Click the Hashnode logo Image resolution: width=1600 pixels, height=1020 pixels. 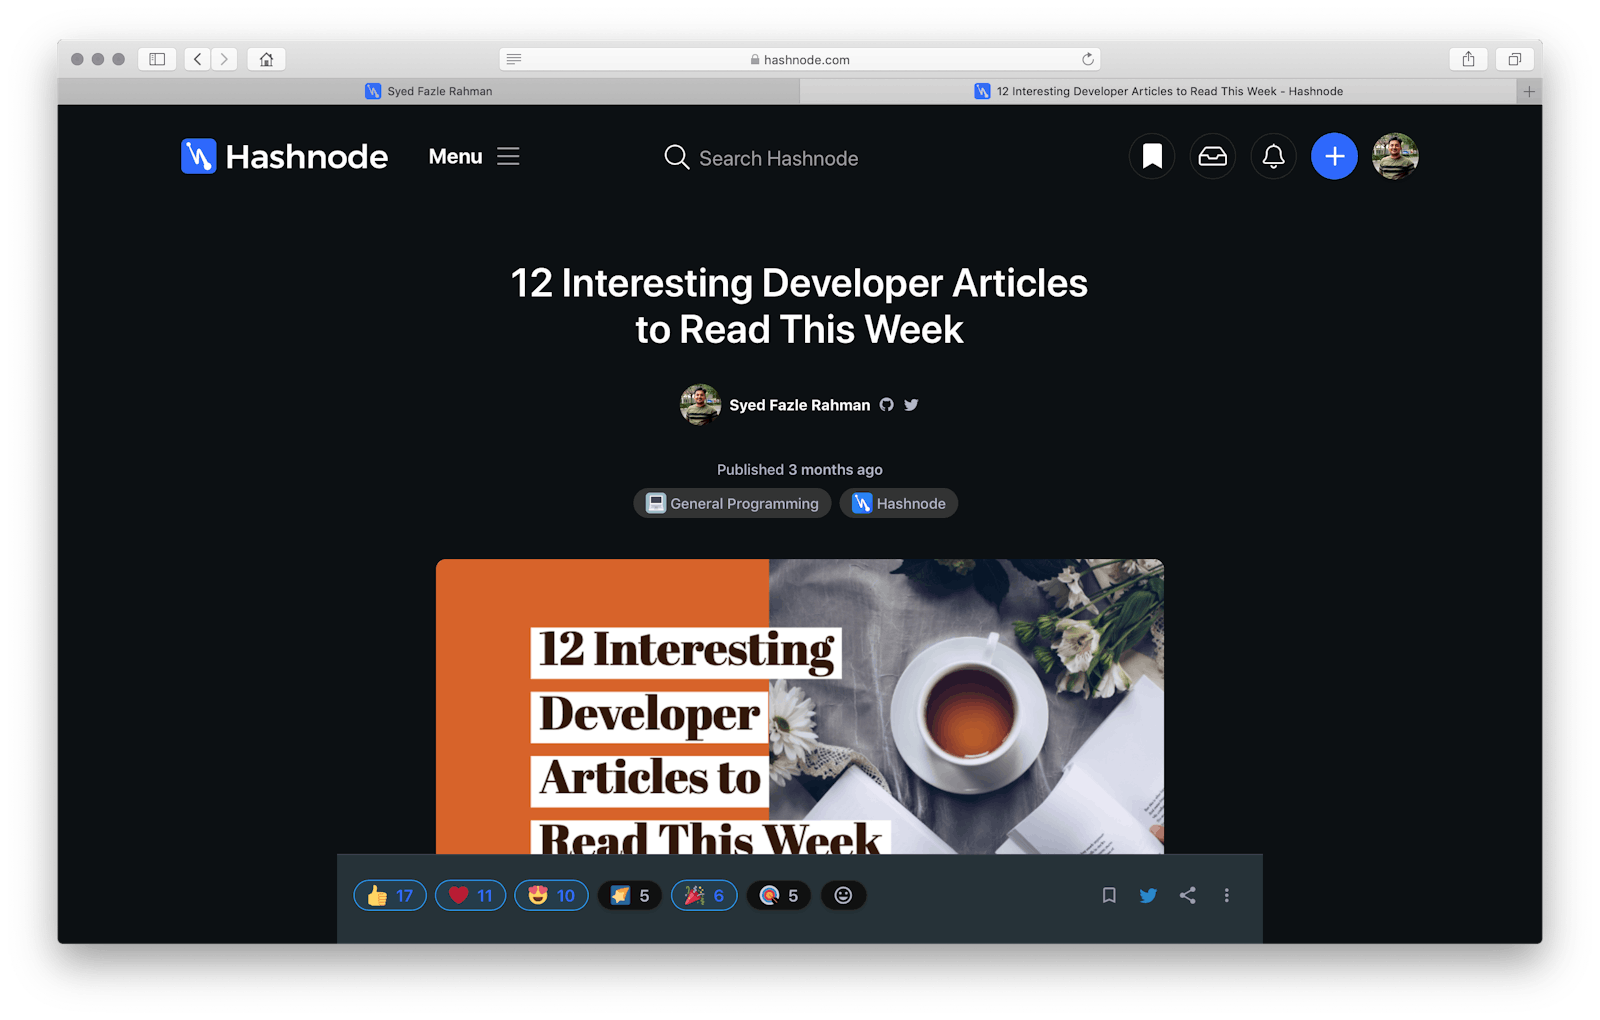[x=284, y=156]
